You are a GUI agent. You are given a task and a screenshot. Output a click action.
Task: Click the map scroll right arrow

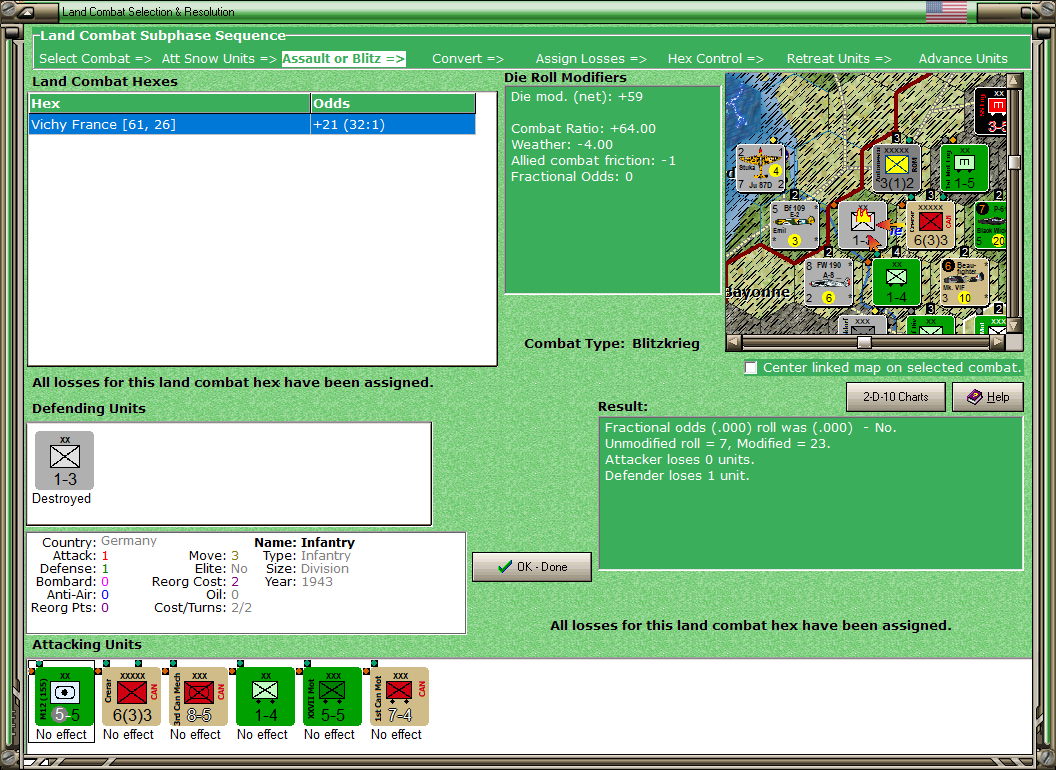coord(997,342)
